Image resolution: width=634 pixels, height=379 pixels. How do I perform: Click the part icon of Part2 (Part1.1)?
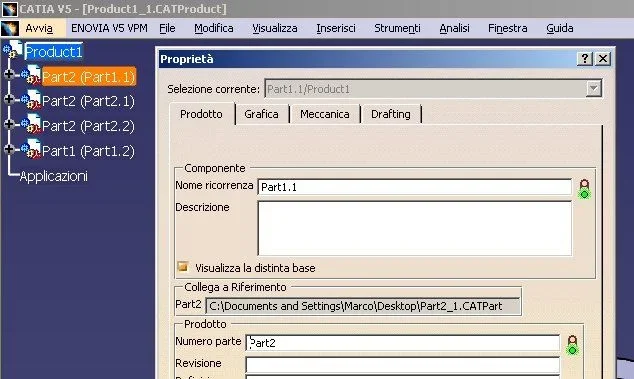point(31,75)
